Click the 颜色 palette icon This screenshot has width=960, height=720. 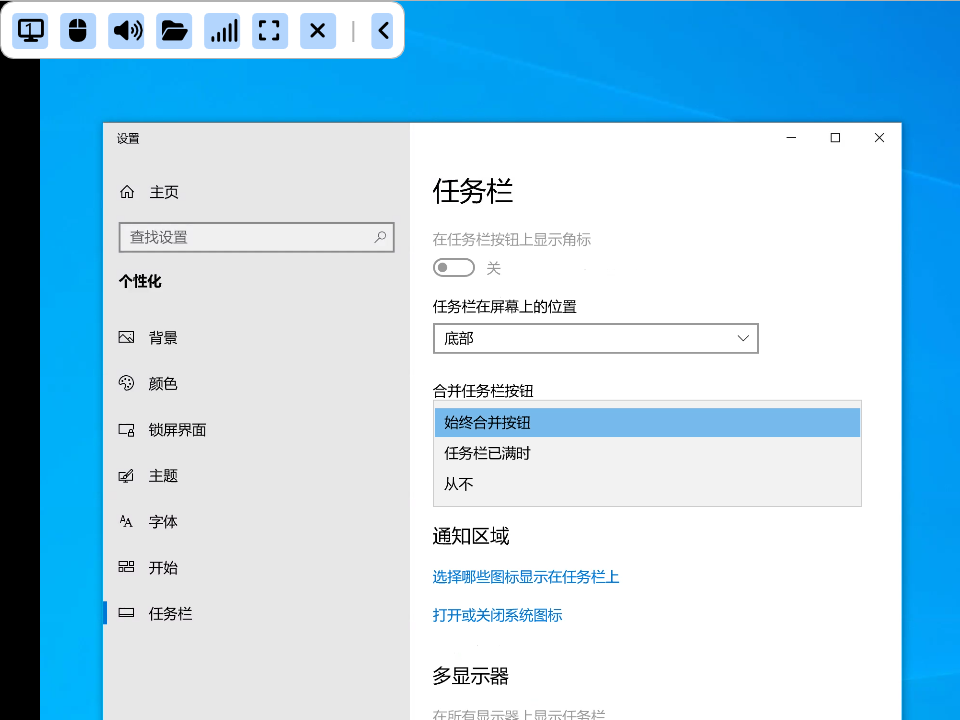pyautogui.click(x=126, y=383)
